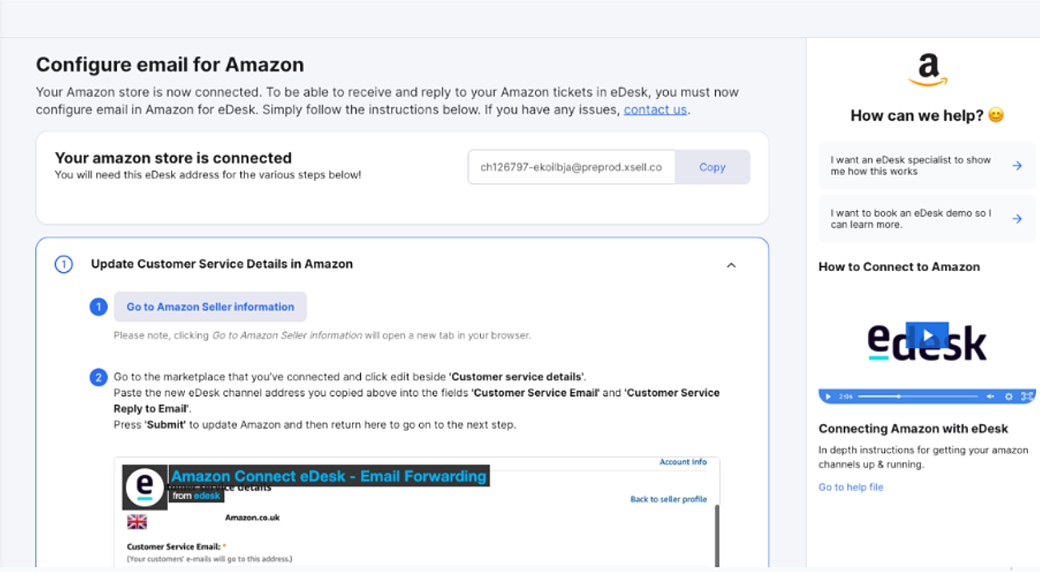The height and width of the screenshot is (572, 1040).
Task: Click the Amazon logo in help panel
Action: click(928, 70)
